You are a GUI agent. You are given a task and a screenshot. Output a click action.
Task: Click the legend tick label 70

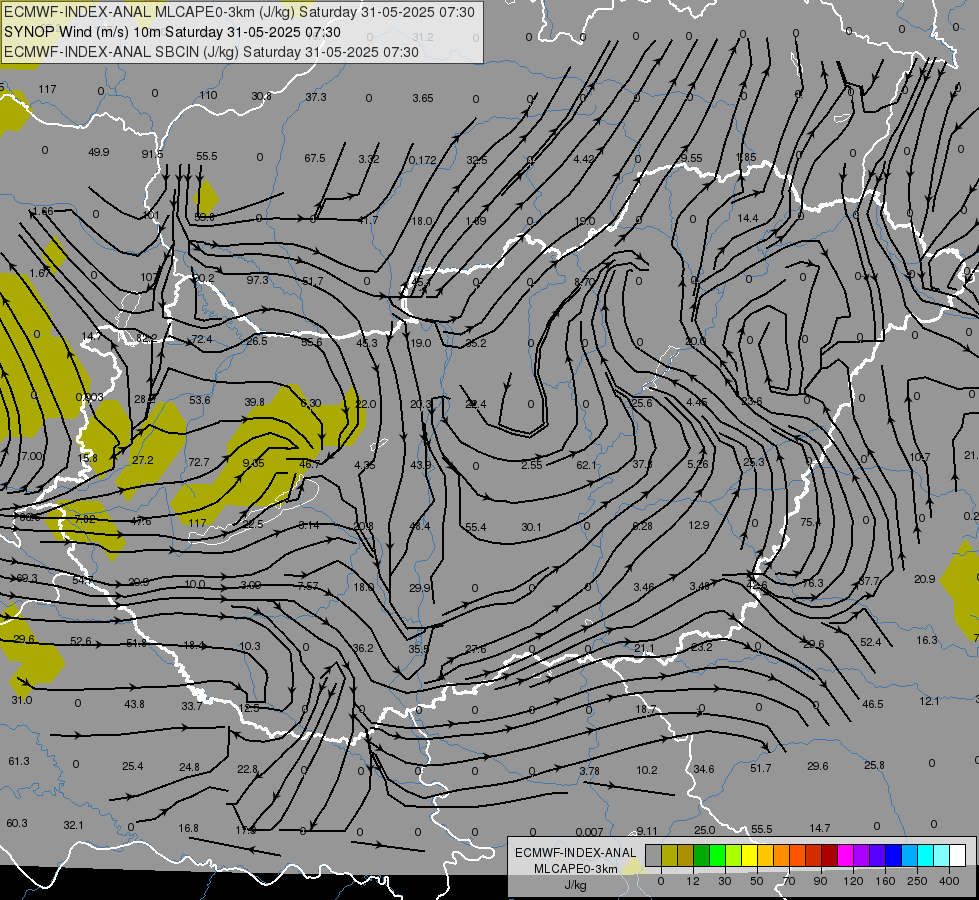pyautogui.click(x=789, y=881)
